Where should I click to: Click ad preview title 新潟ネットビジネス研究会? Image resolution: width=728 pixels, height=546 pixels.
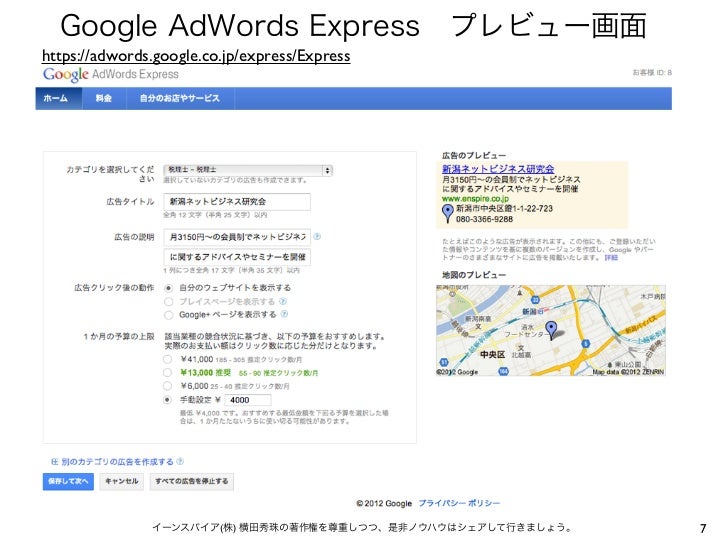coord(498,169)
